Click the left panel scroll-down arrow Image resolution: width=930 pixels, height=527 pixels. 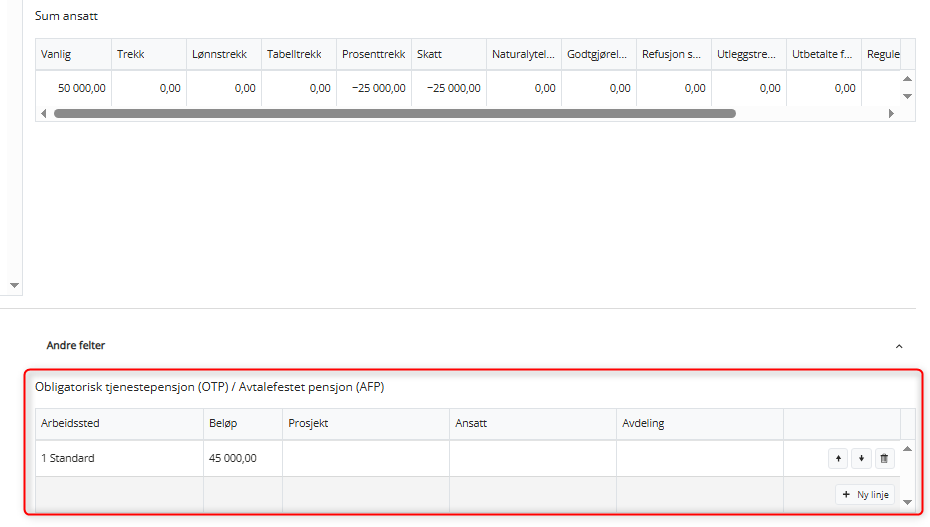click(x=14, y=286)
